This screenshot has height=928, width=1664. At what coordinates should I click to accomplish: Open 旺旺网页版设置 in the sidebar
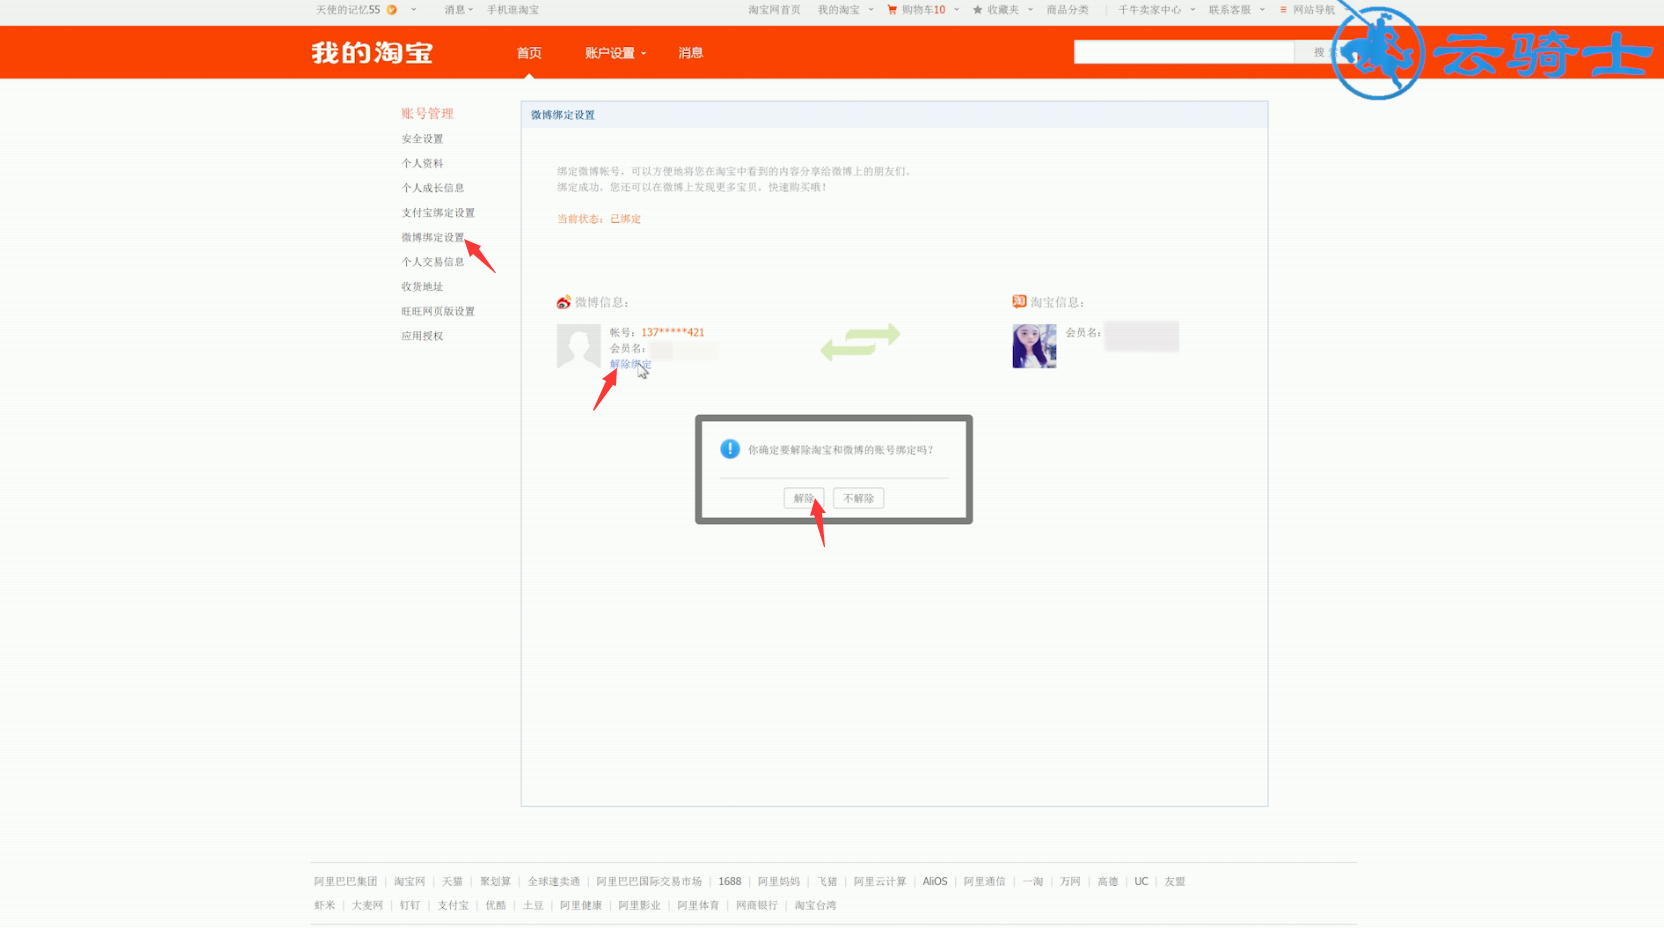(x=438, y=311)
